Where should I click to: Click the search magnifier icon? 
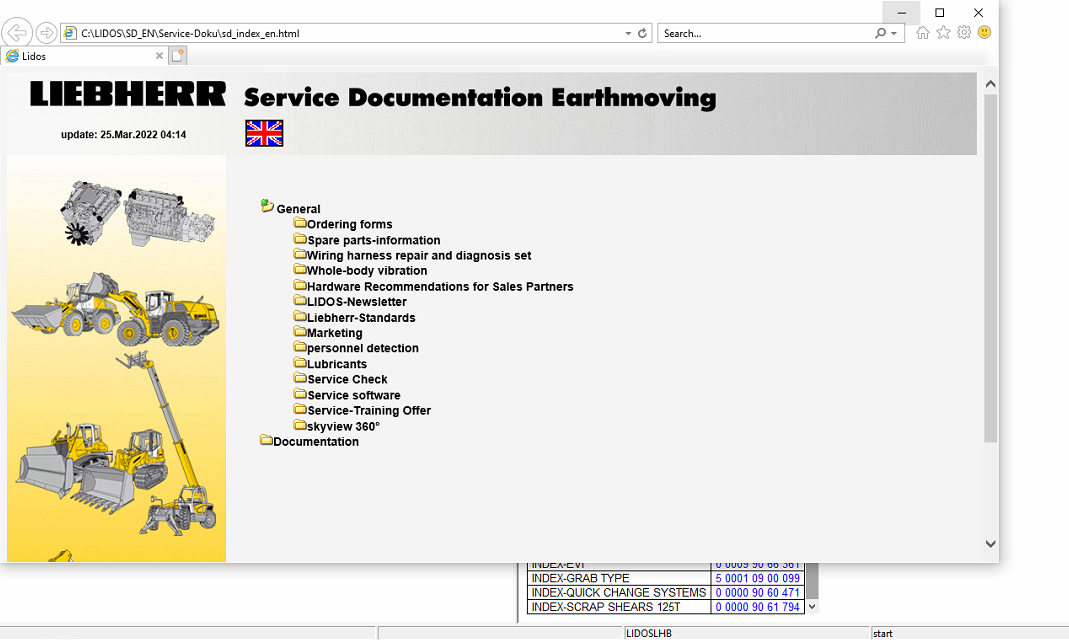tap(880, 33)
